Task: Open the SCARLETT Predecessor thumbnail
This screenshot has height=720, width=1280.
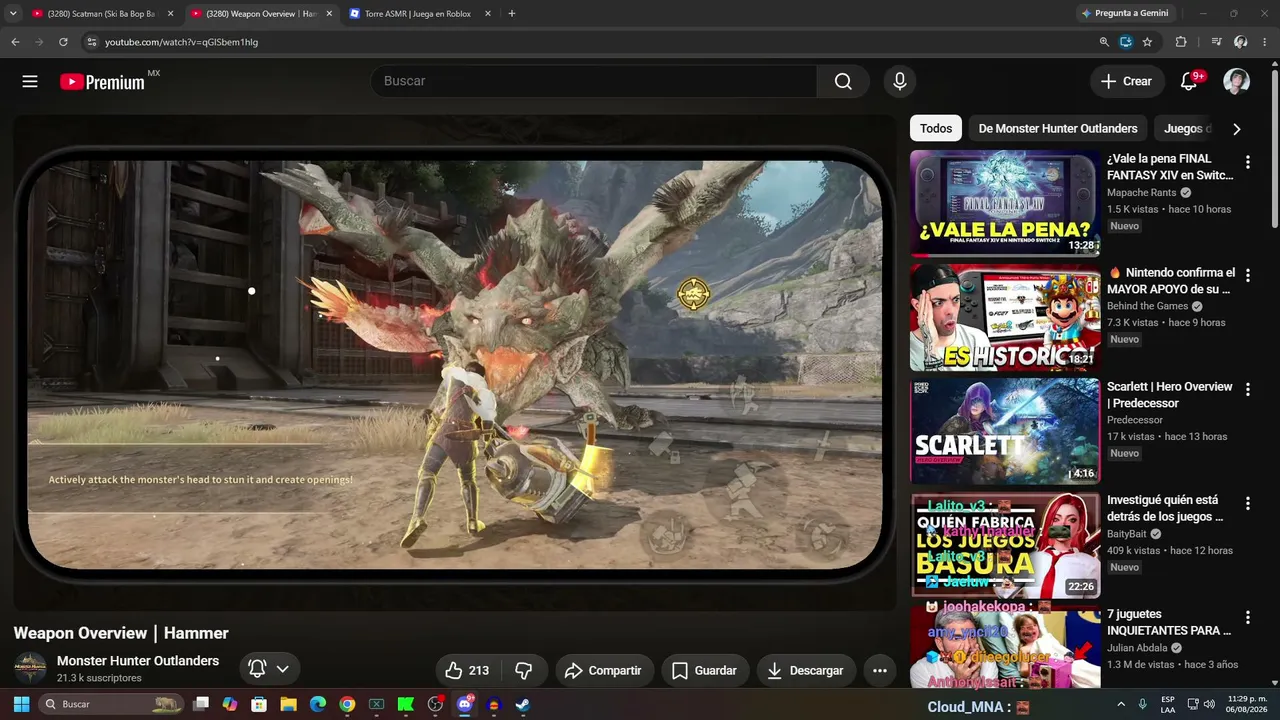Action: [1005, 431]
